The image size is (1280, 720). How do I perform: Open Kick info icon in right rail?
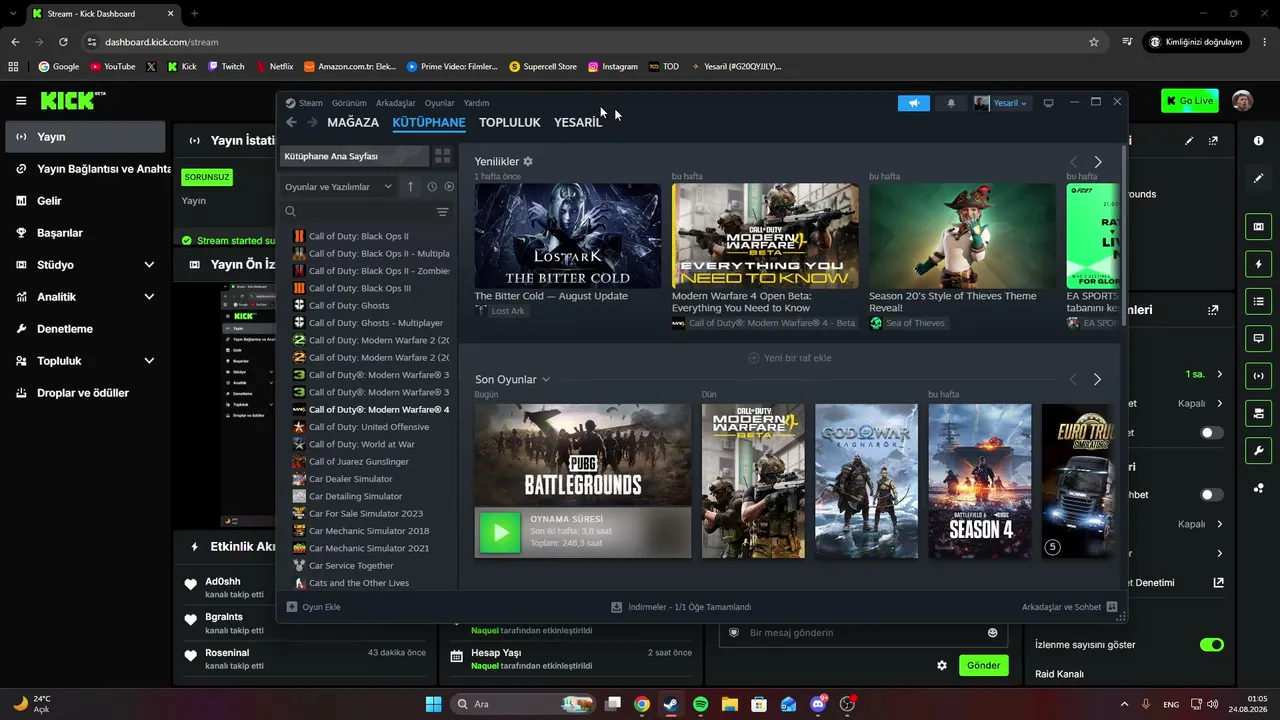pos(1258,141)
